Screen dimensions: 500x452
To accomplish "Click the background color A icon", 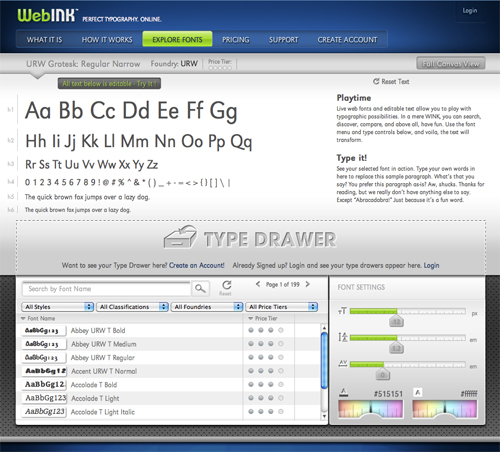I will (x=418, y=392).
